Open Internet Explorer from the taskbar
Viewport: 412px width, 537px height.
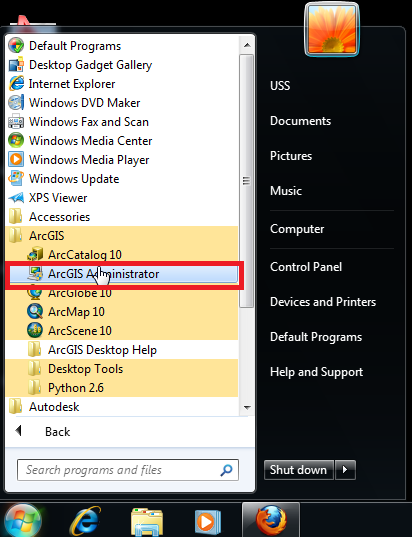tap(85, 522)
